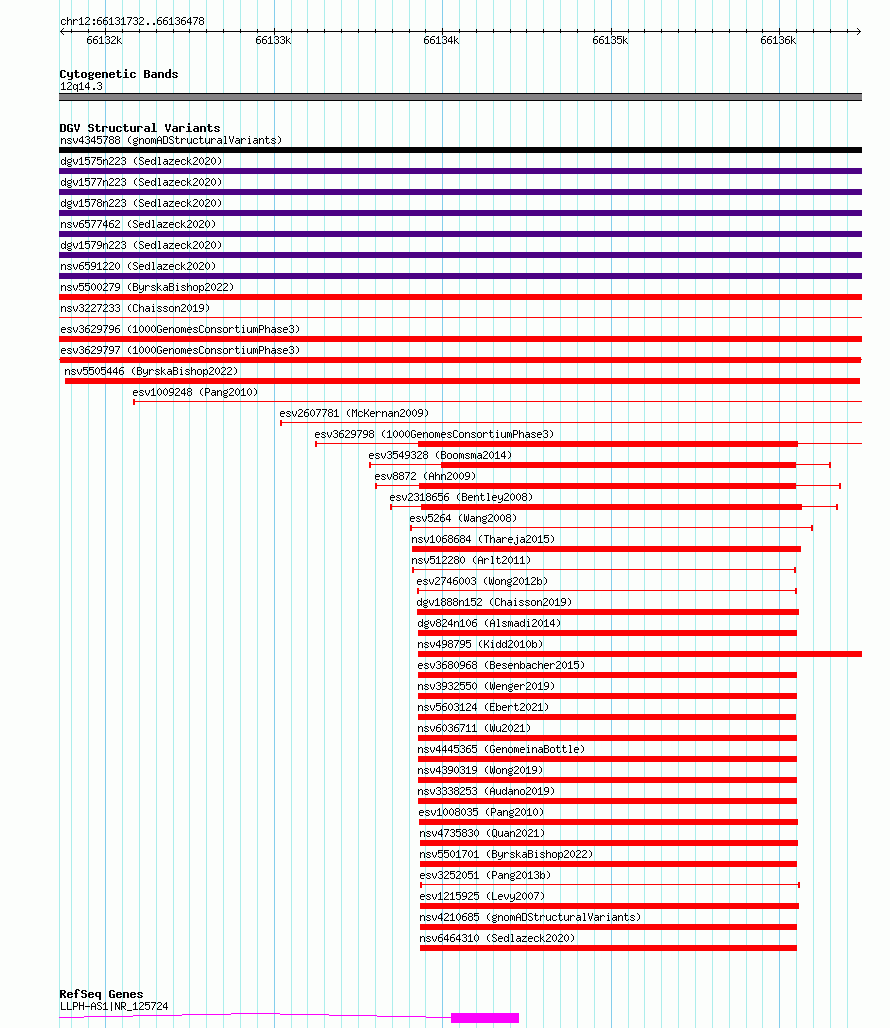Click the black nsv4345788 variant bar

pyautogui.click(x=460, y=150)
